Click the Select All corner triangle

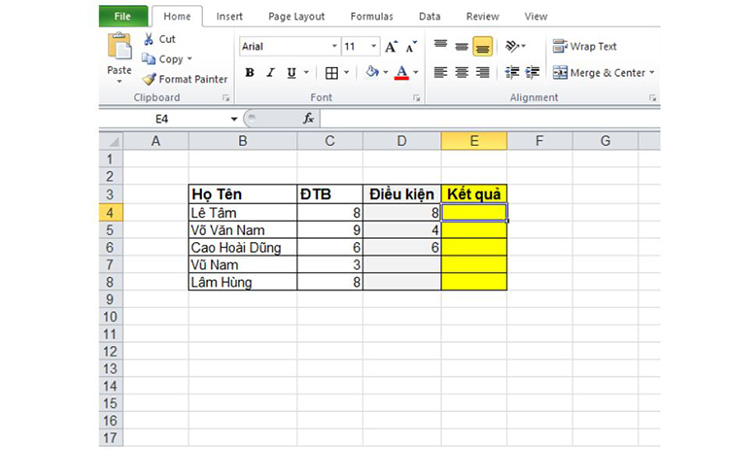pos(111,141)
